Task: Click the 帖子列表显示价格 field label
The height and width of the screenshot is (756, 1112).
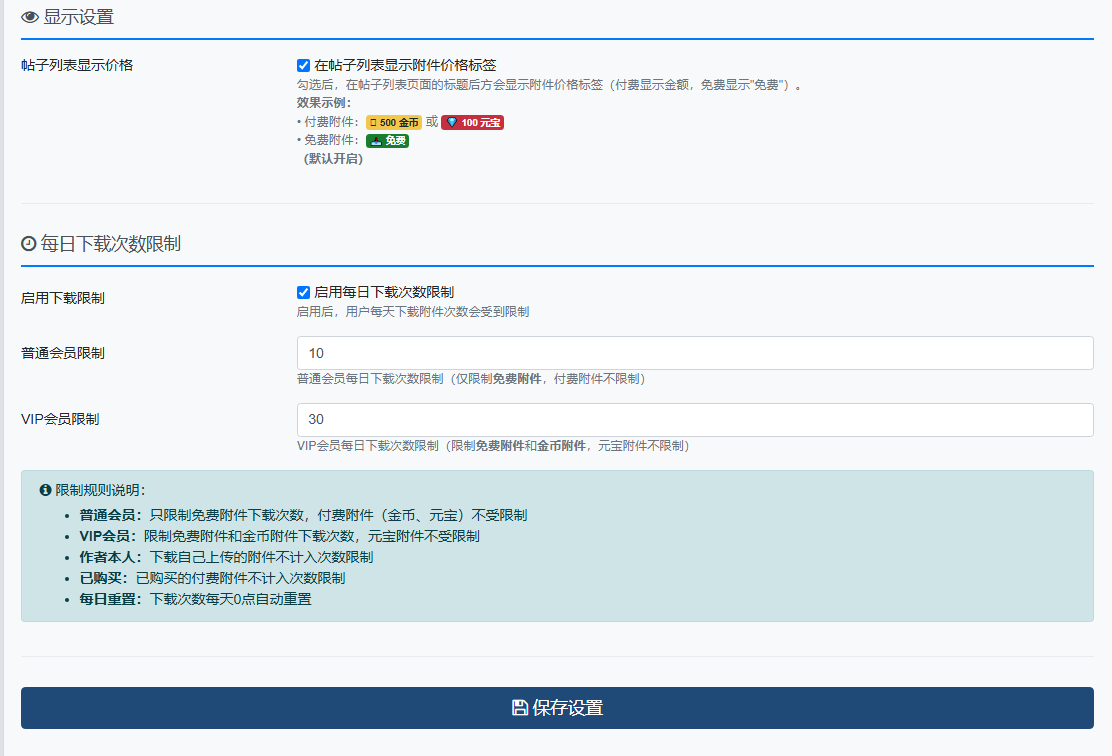Action: click(x=77, y=65)
